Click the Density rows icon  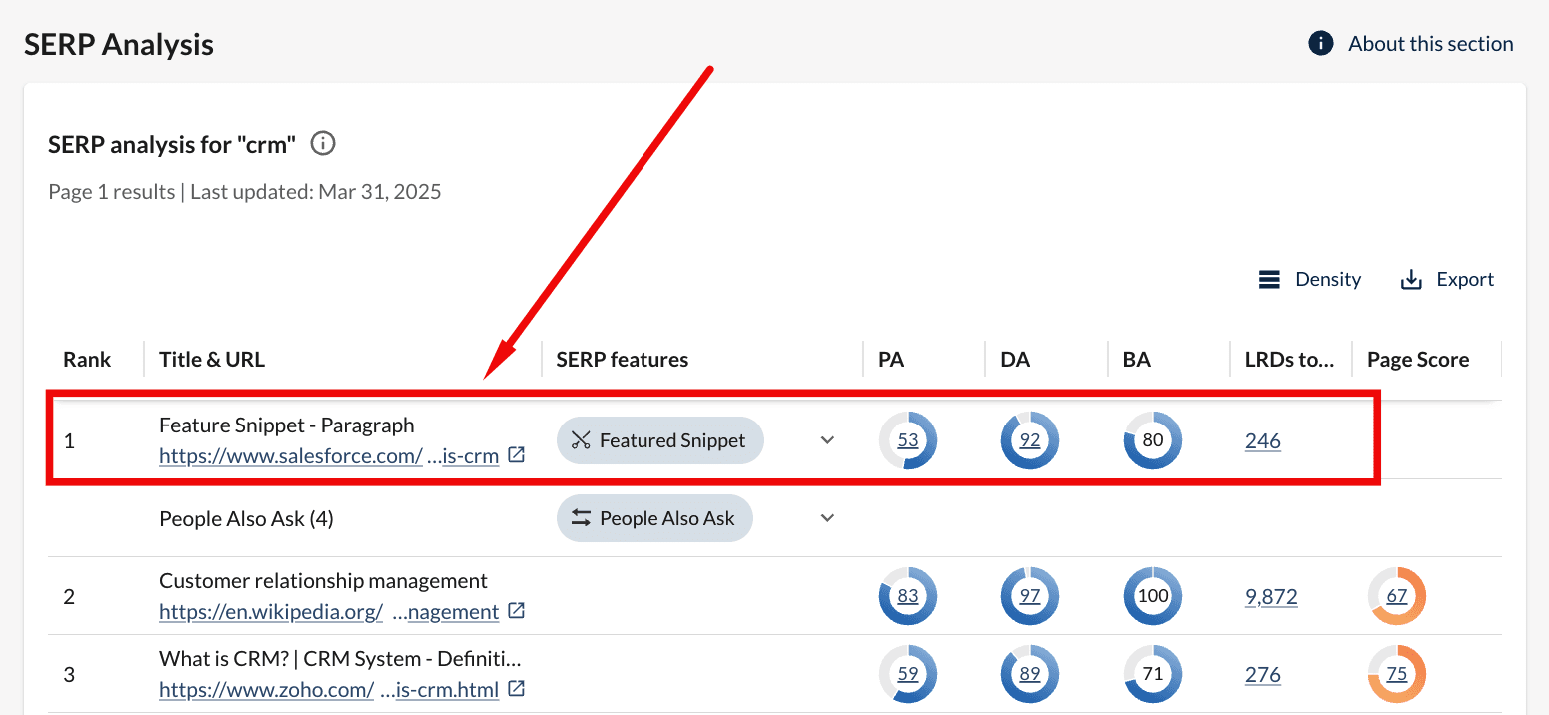click(1269, 280)
